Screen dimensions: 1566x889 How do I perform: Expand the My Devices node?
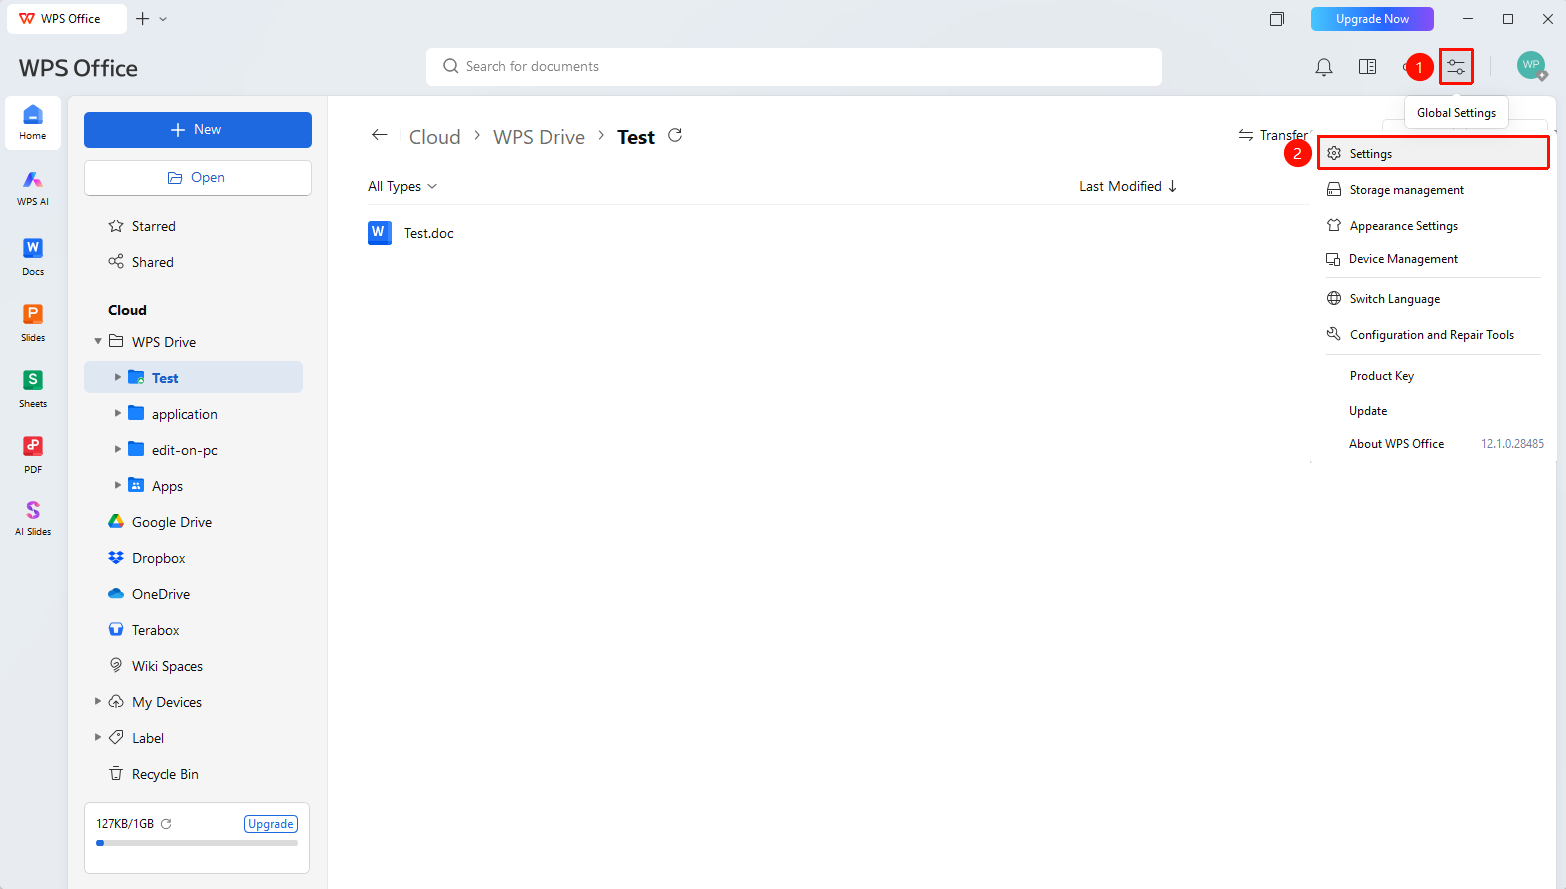click(98, 701)
